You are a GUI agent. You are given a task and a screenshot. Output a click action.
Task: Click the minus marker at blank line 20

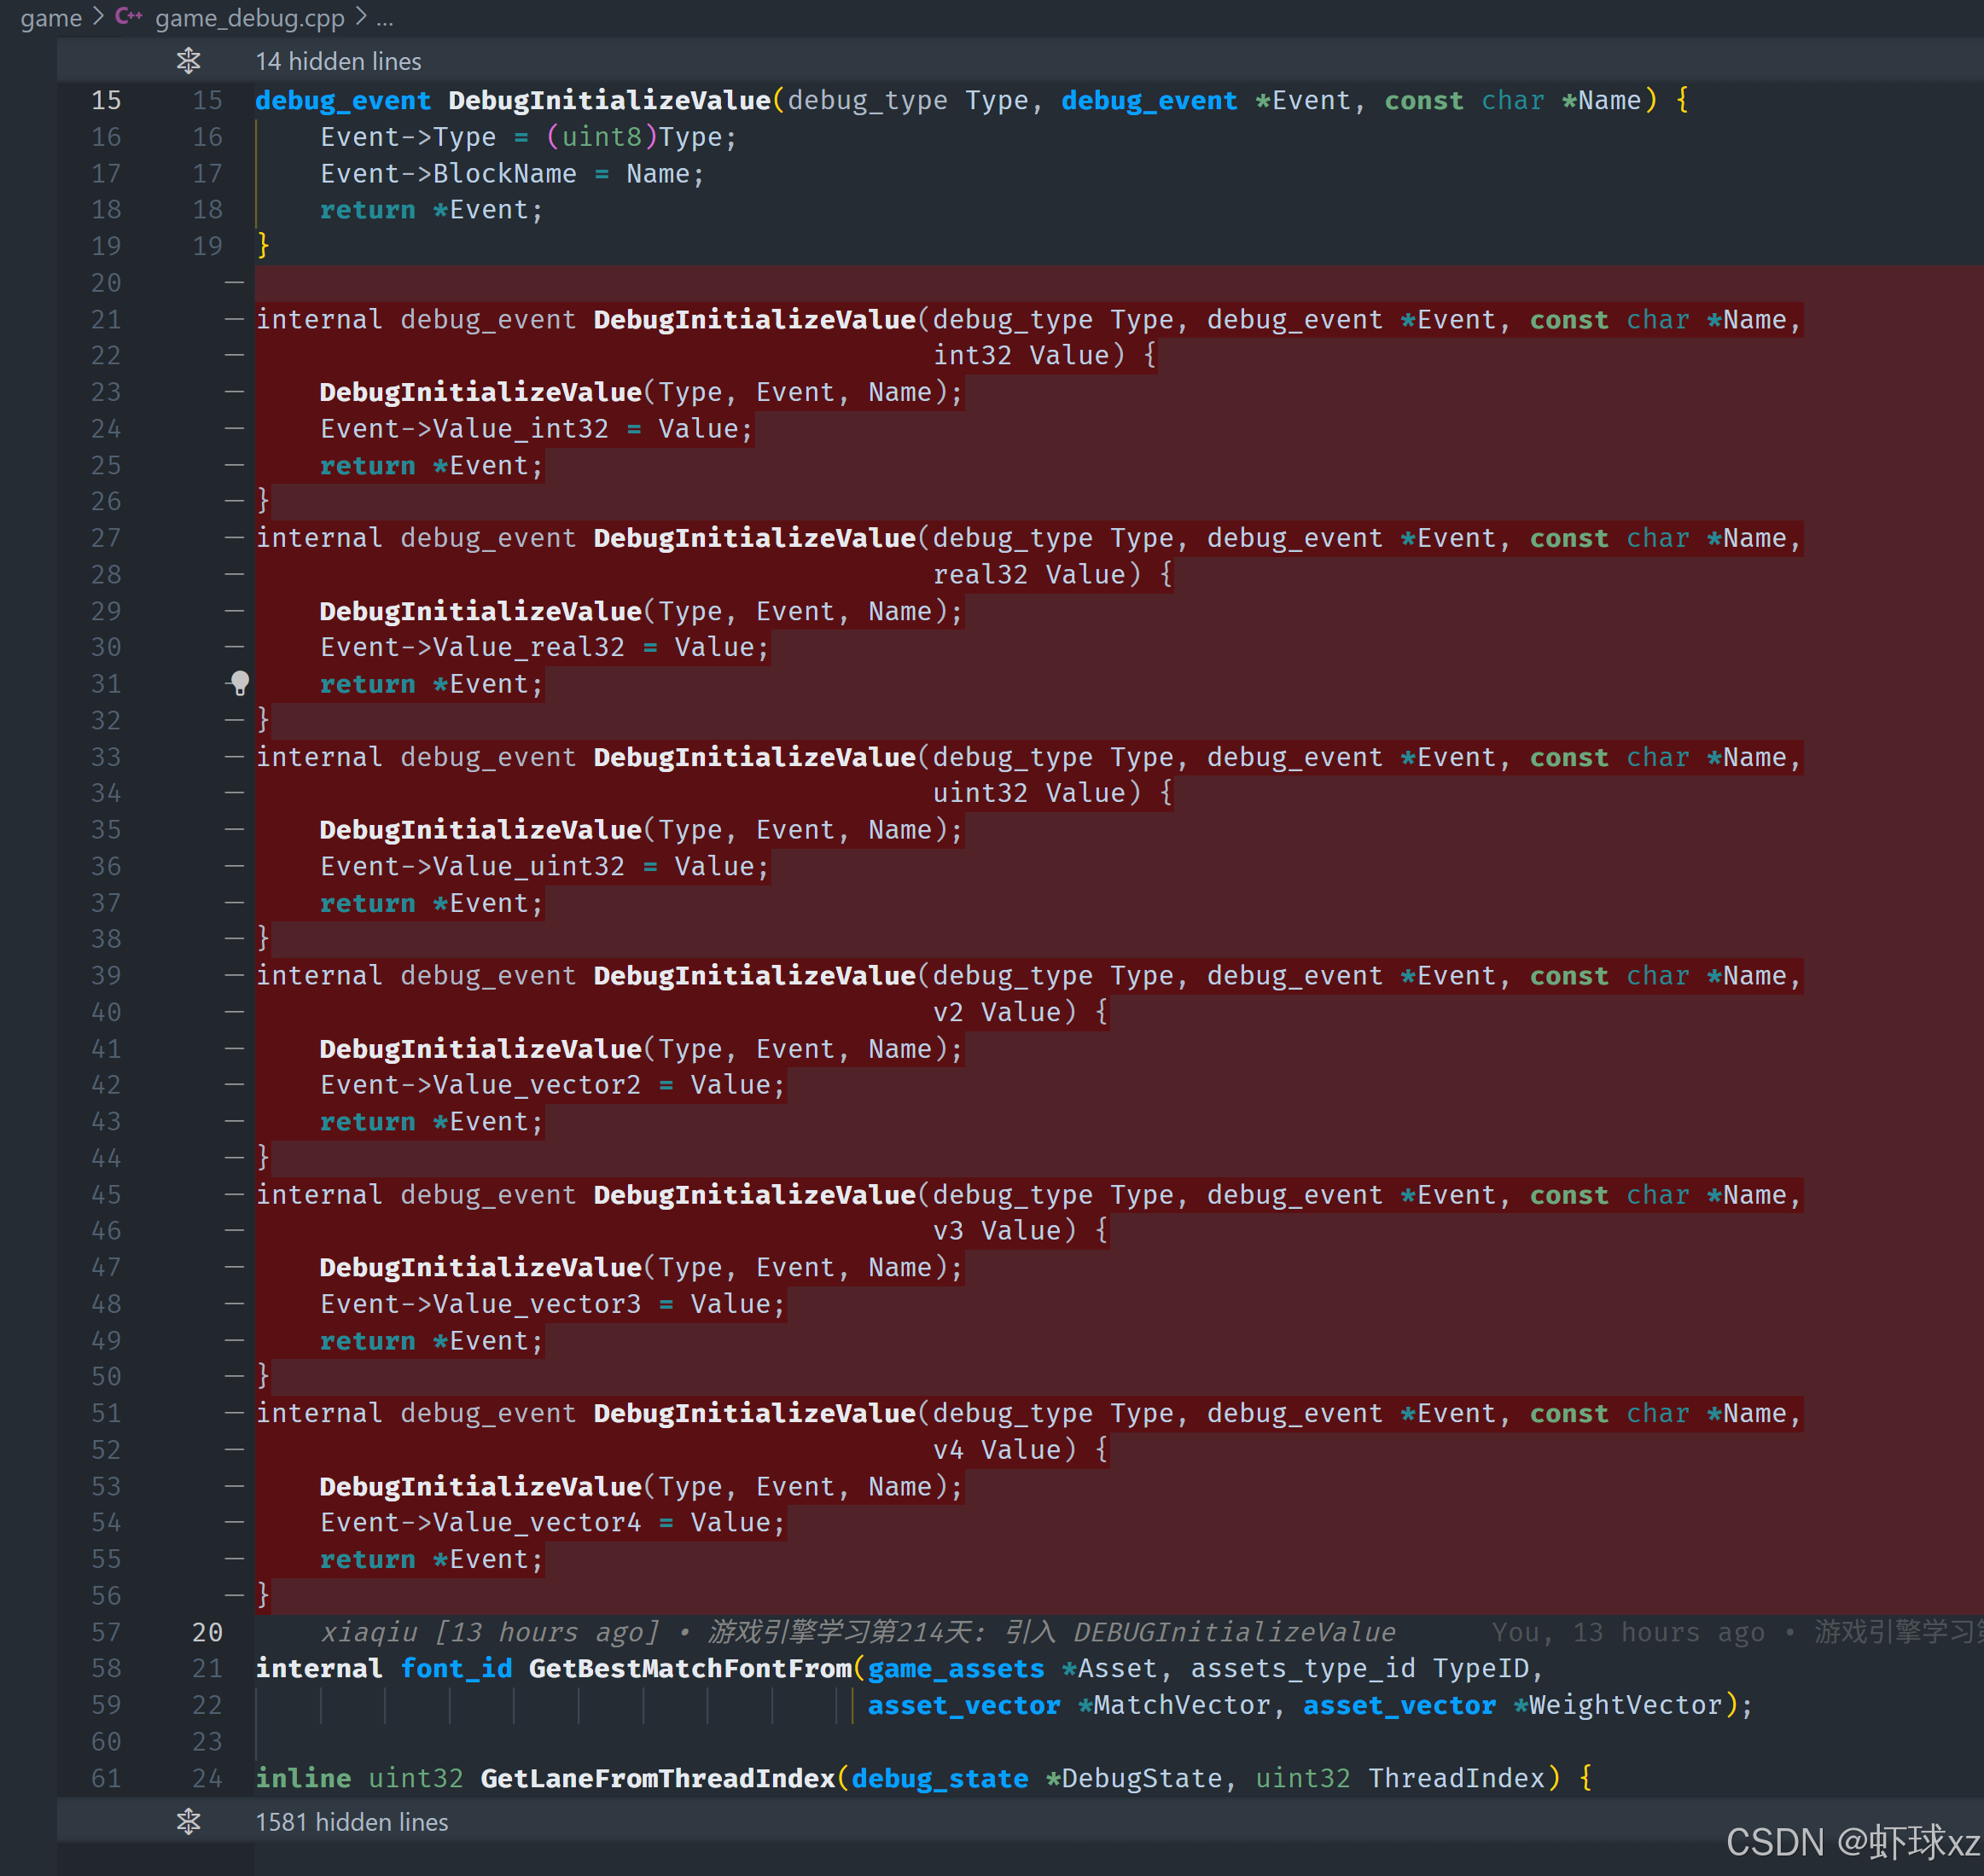pos(234,283)
